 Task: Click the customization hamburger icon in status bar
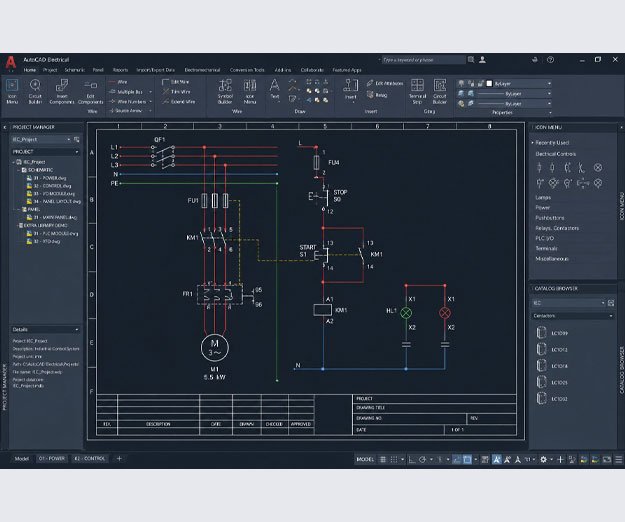pyautogui.click(x=618, y=459)
